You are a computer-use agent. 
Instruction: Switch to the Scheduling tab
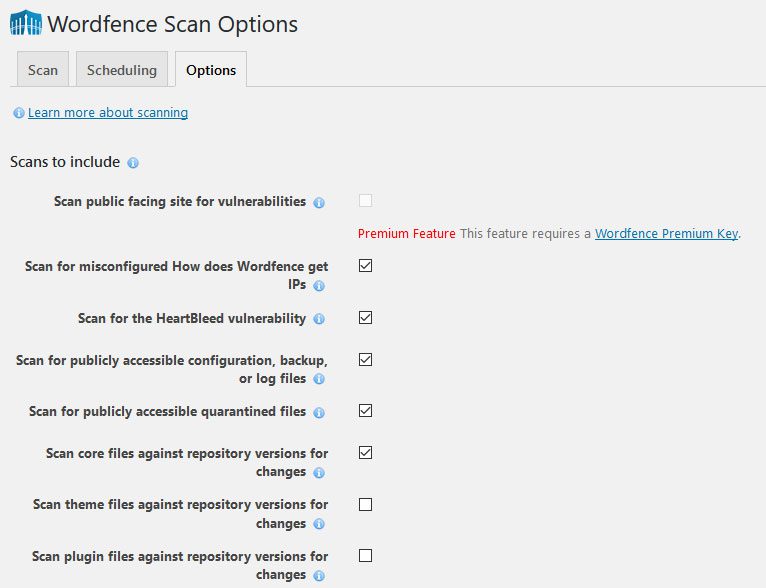[122, 69]
